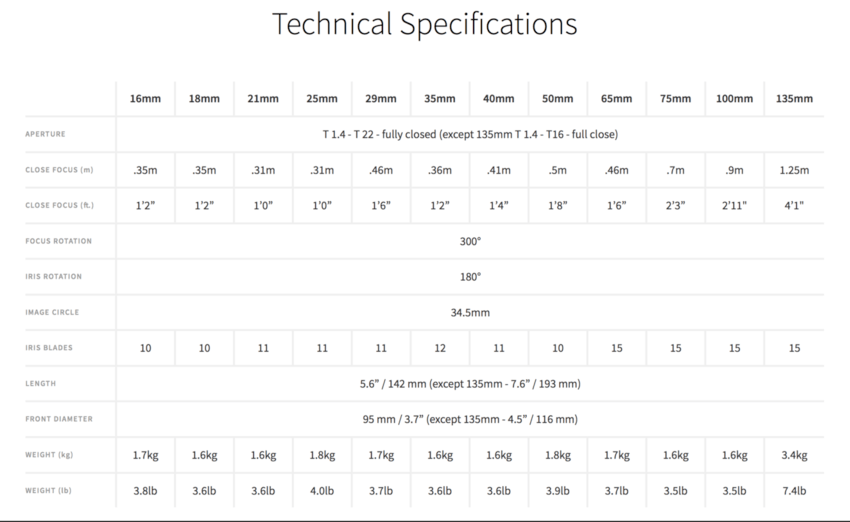
Task: Select the 1.25m close focus value
Action: [794, 170]
